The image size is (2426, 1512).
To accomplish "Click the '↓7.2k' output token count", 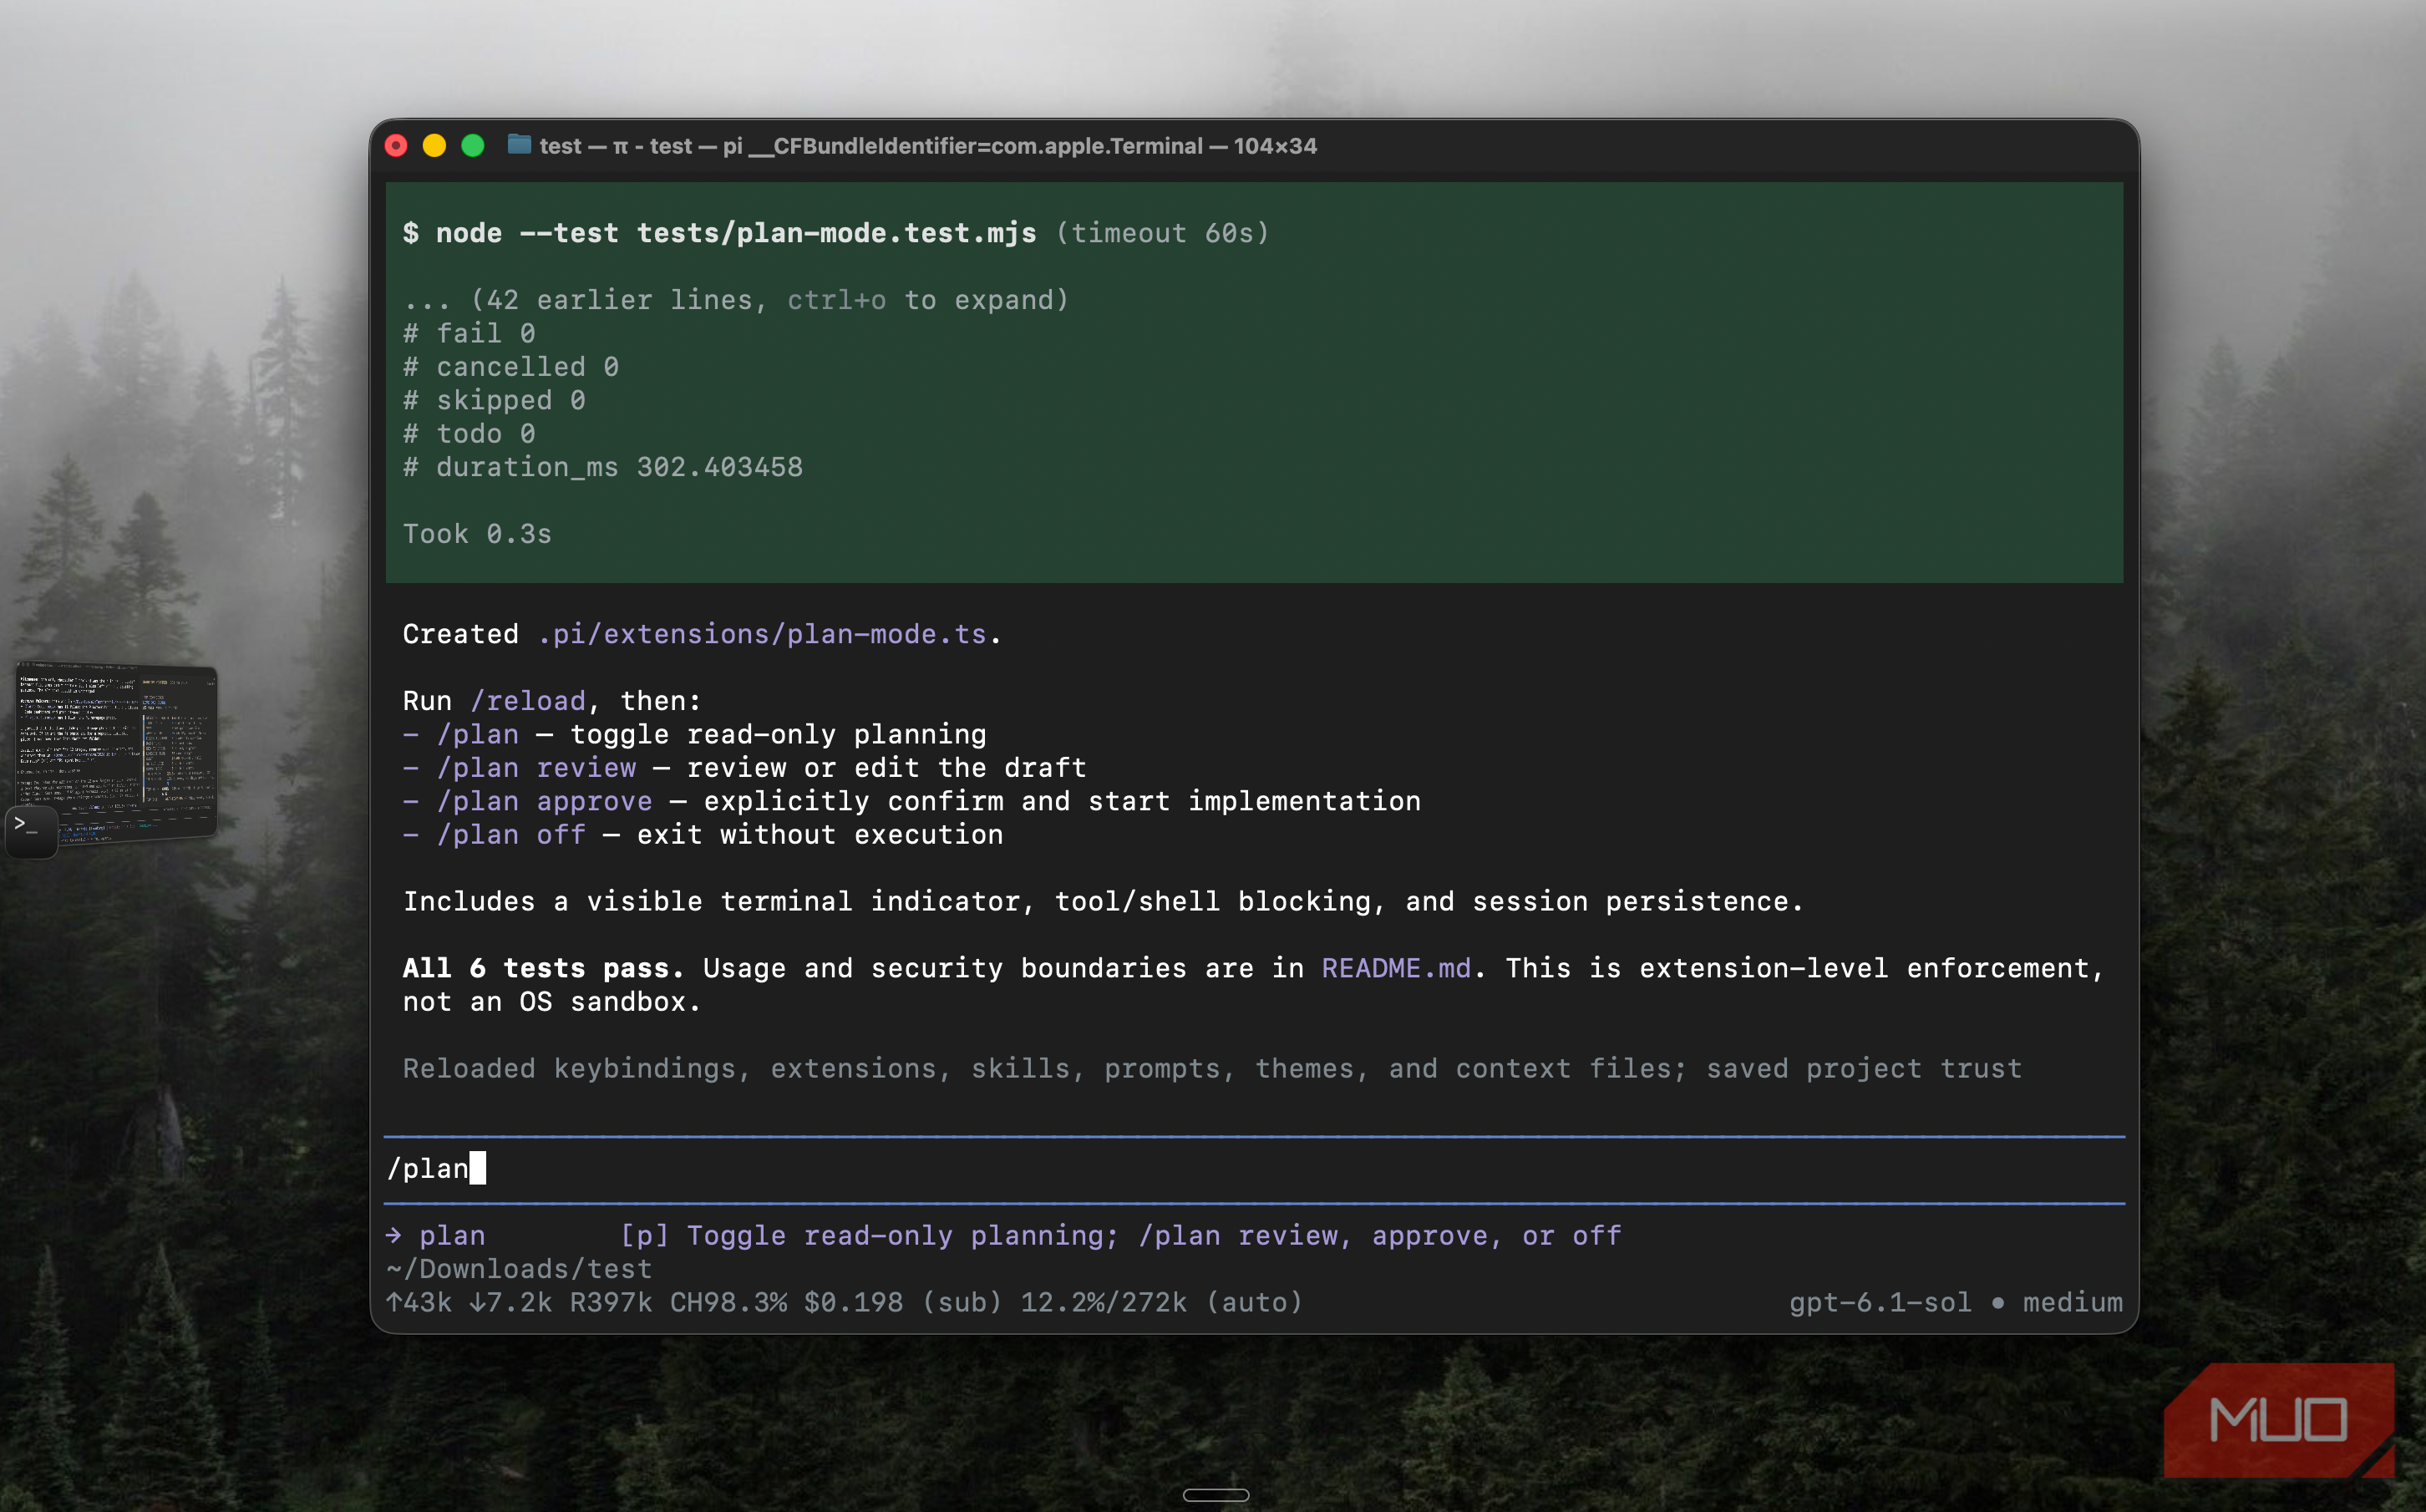I will pos(511,1302).
